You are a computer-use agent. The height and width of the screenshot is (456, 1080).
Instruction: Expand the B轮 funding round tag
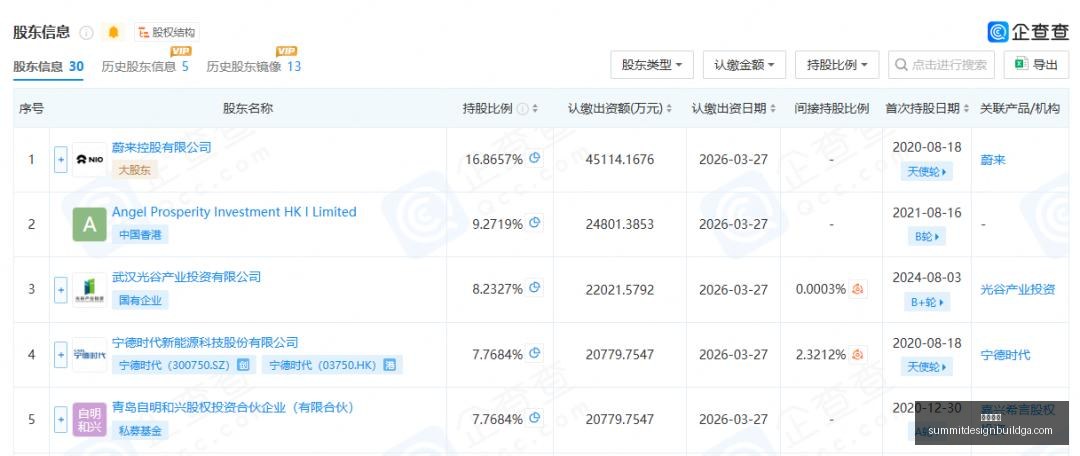926,237
